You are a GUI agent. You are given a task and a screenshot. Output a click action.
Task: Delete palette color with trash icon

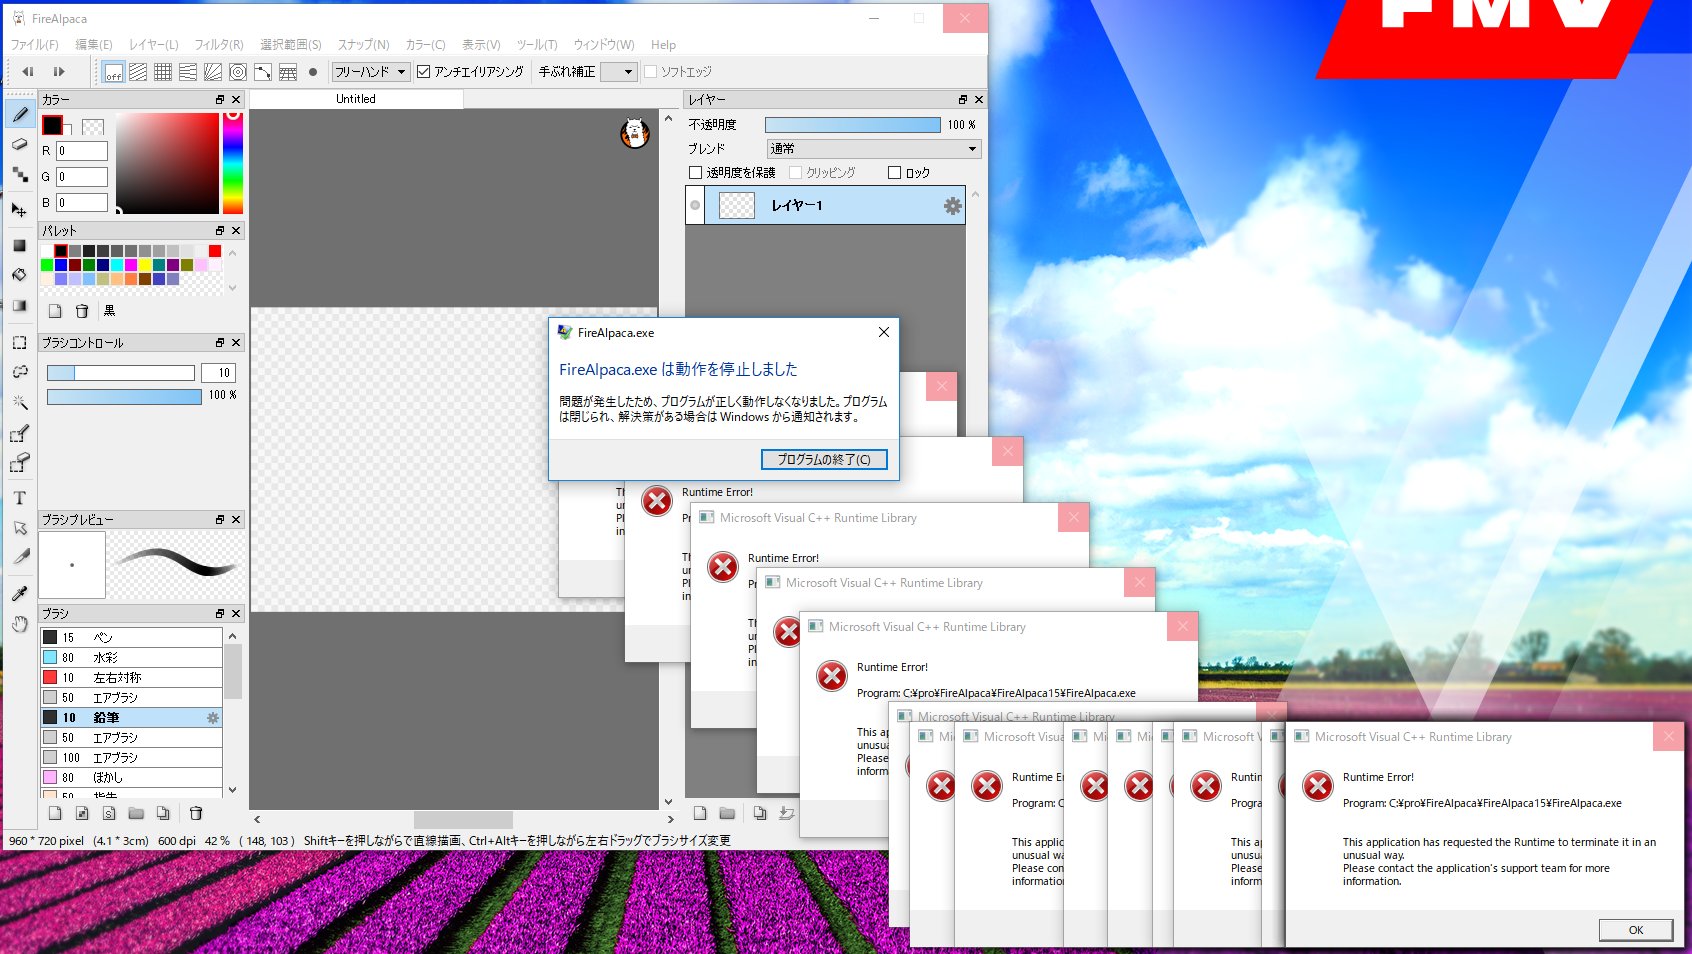click(82, 311)
